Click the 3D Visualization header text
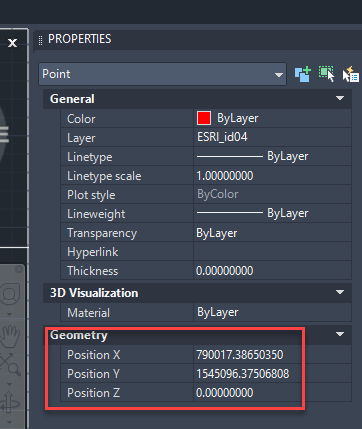This screenshot has height=429, width=362. (94, 293)
